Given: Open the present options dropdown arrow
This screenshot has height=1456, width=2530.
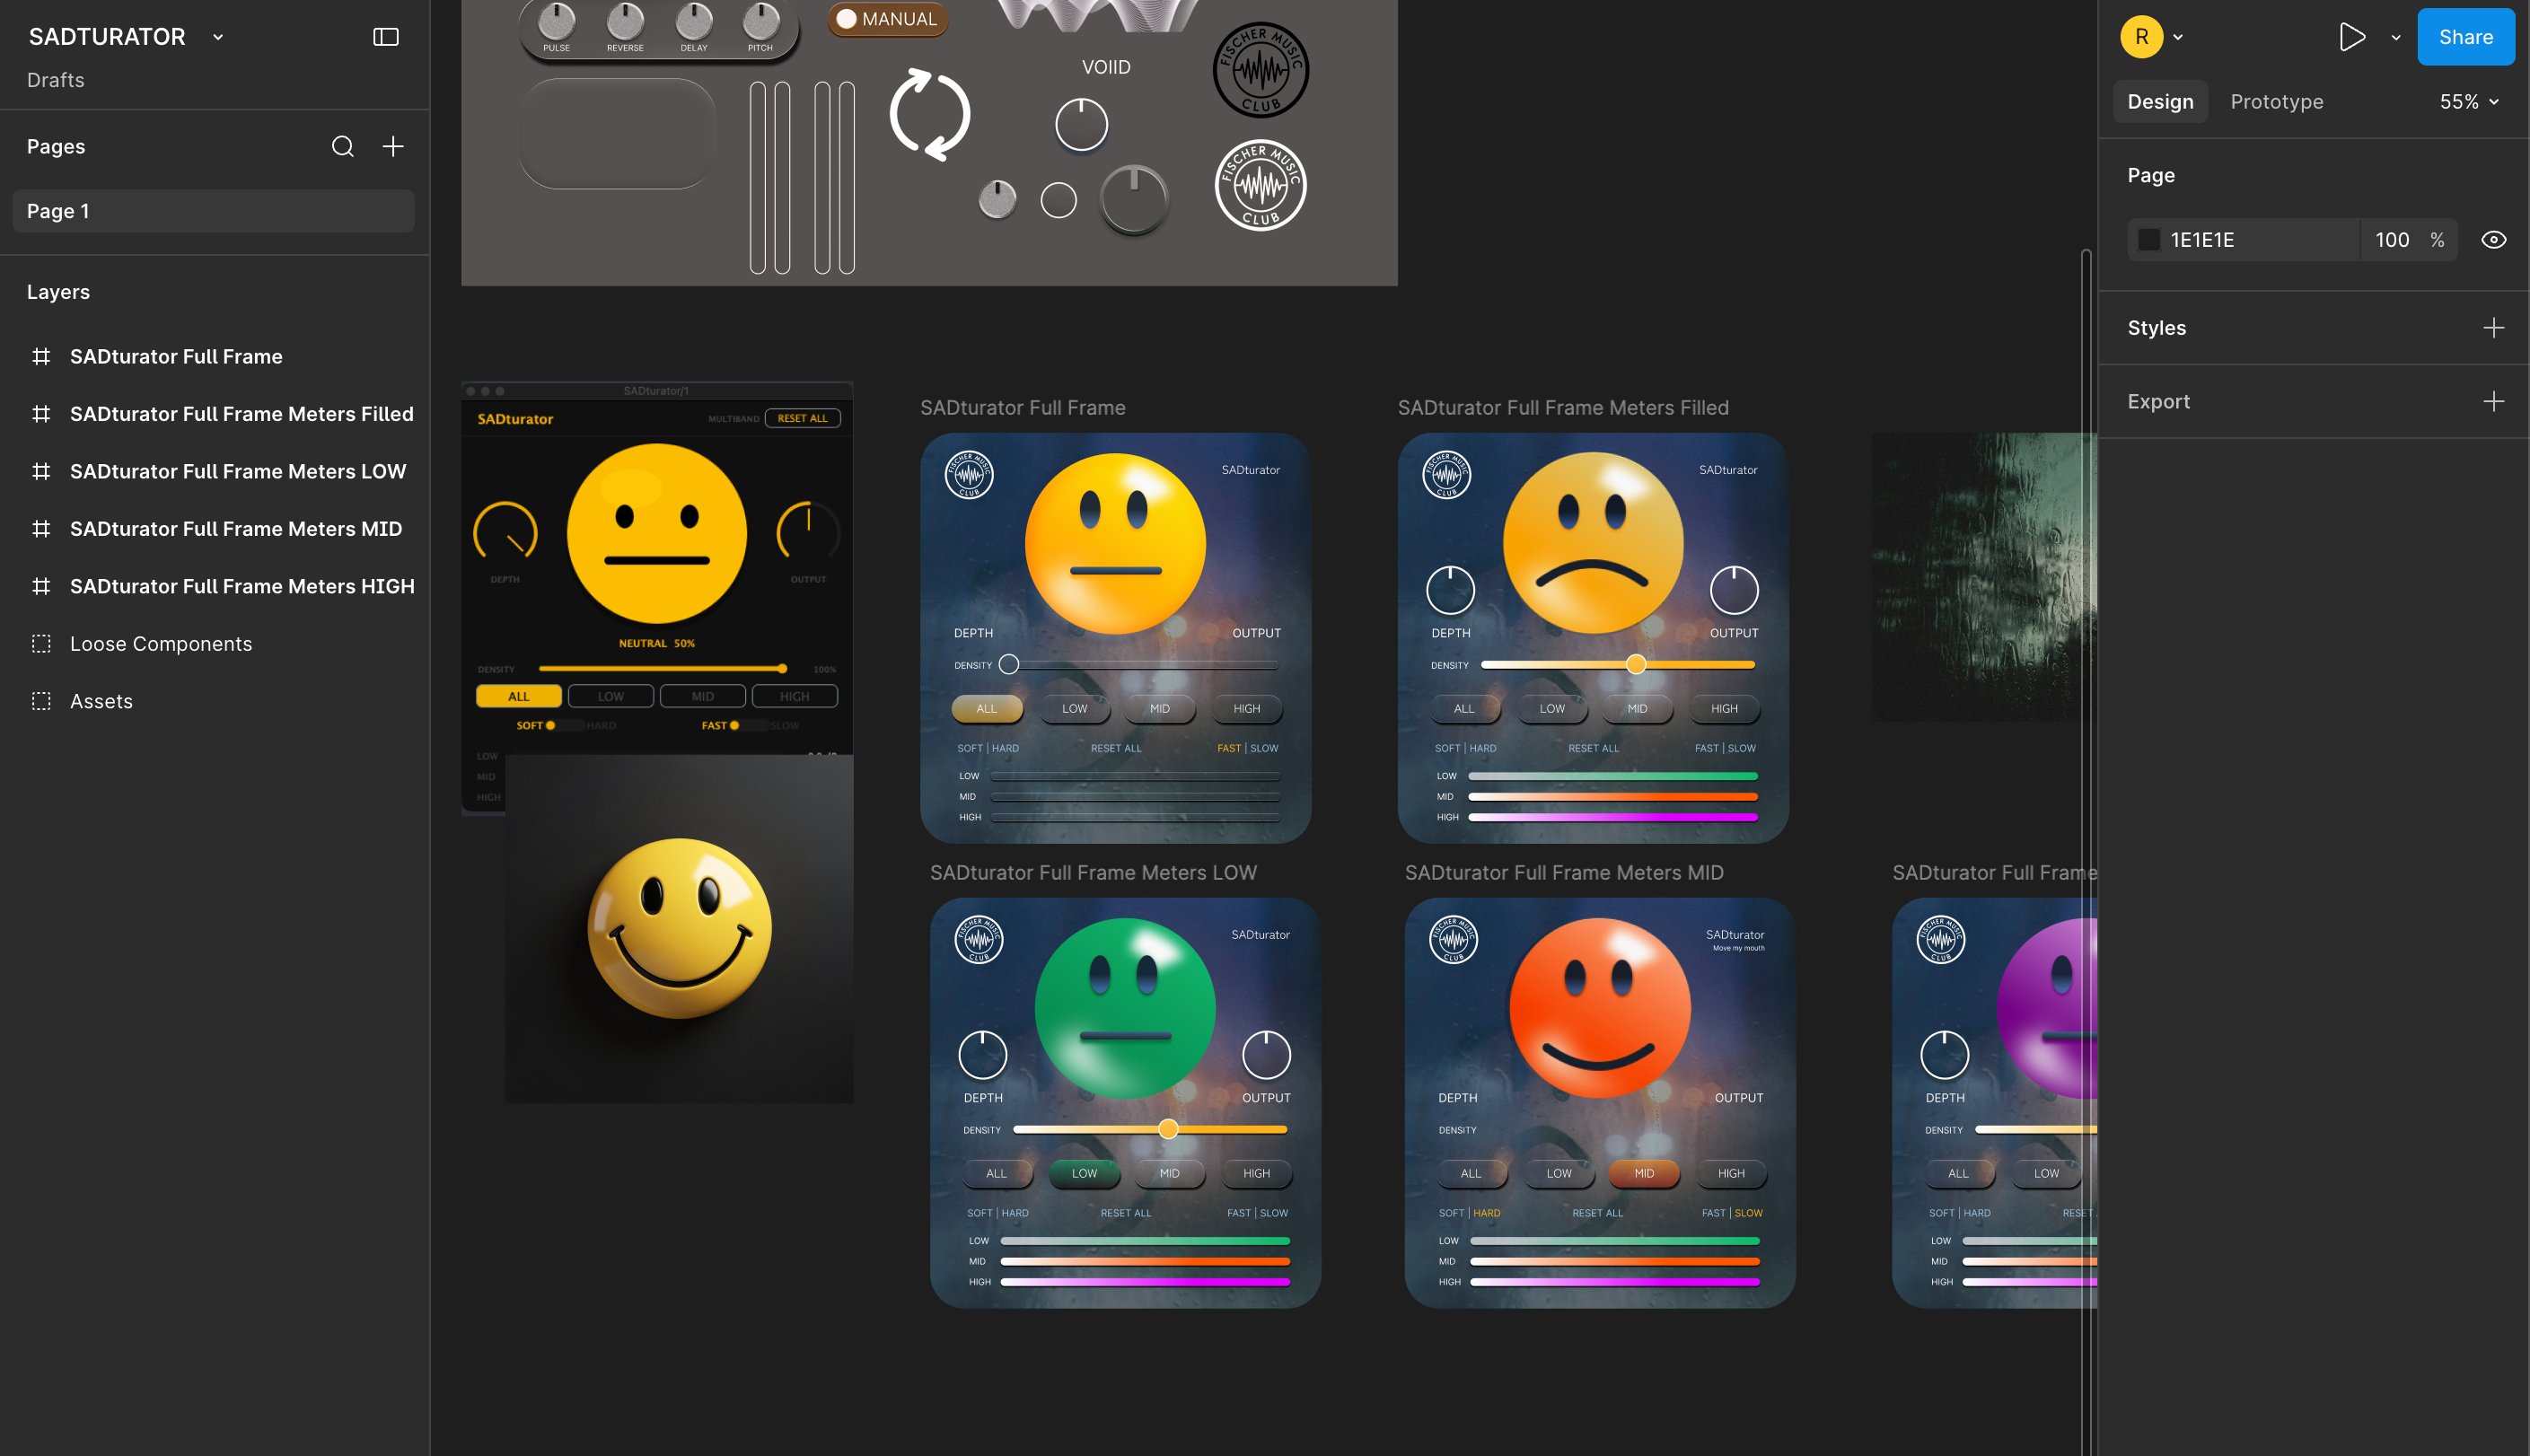Looking at the screenshot, I should (2396, 38).
